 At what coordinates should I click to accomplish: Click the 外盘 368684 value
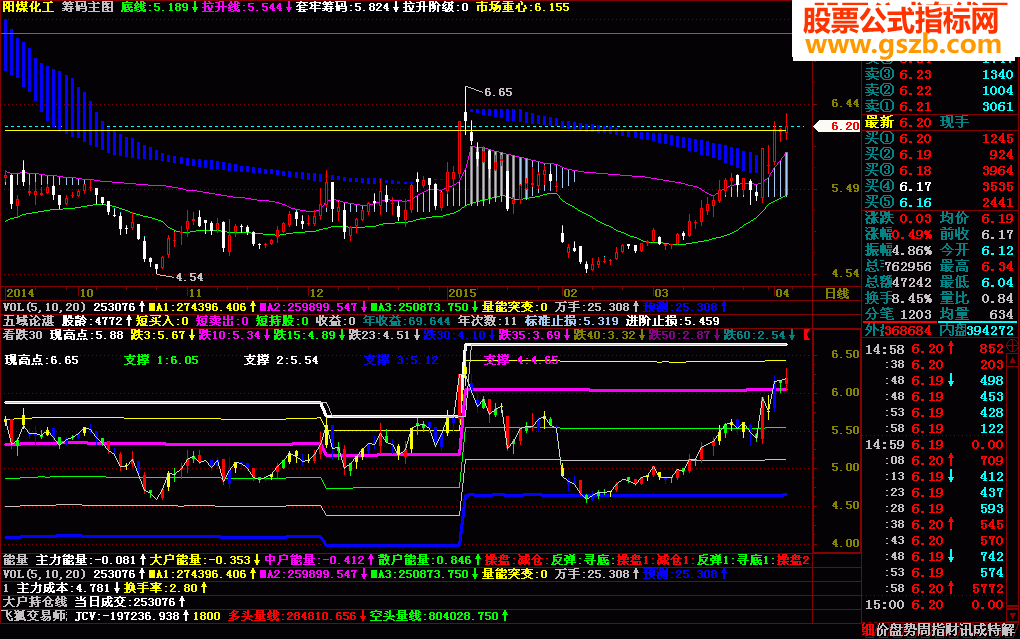coord(910,331)
